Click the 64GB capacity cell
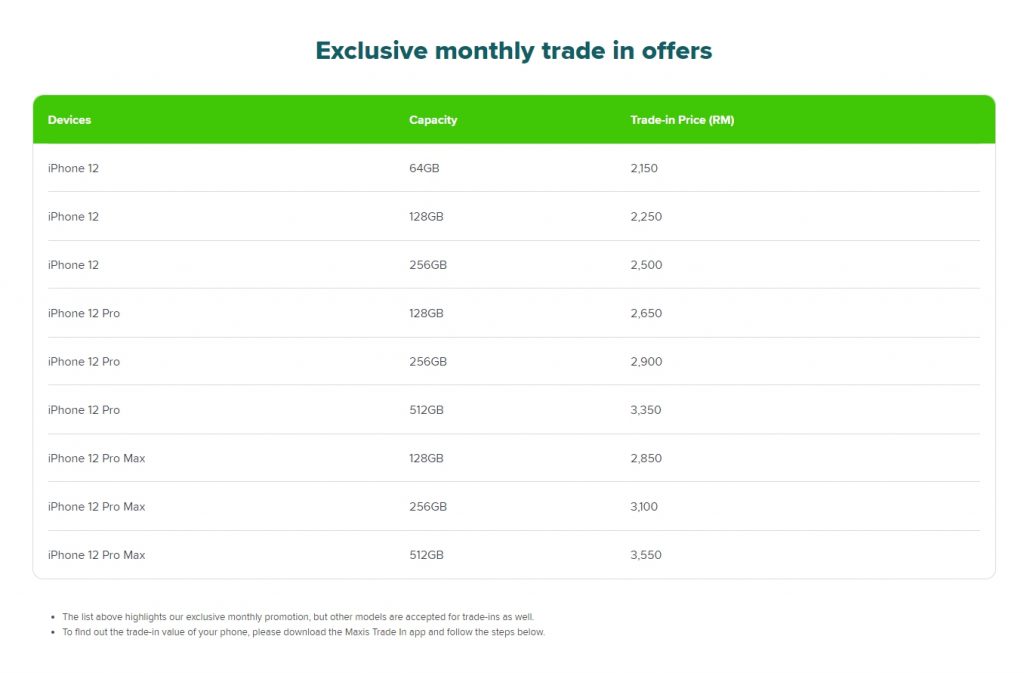This screenshot has height=673, width=1024. [424, 168]
